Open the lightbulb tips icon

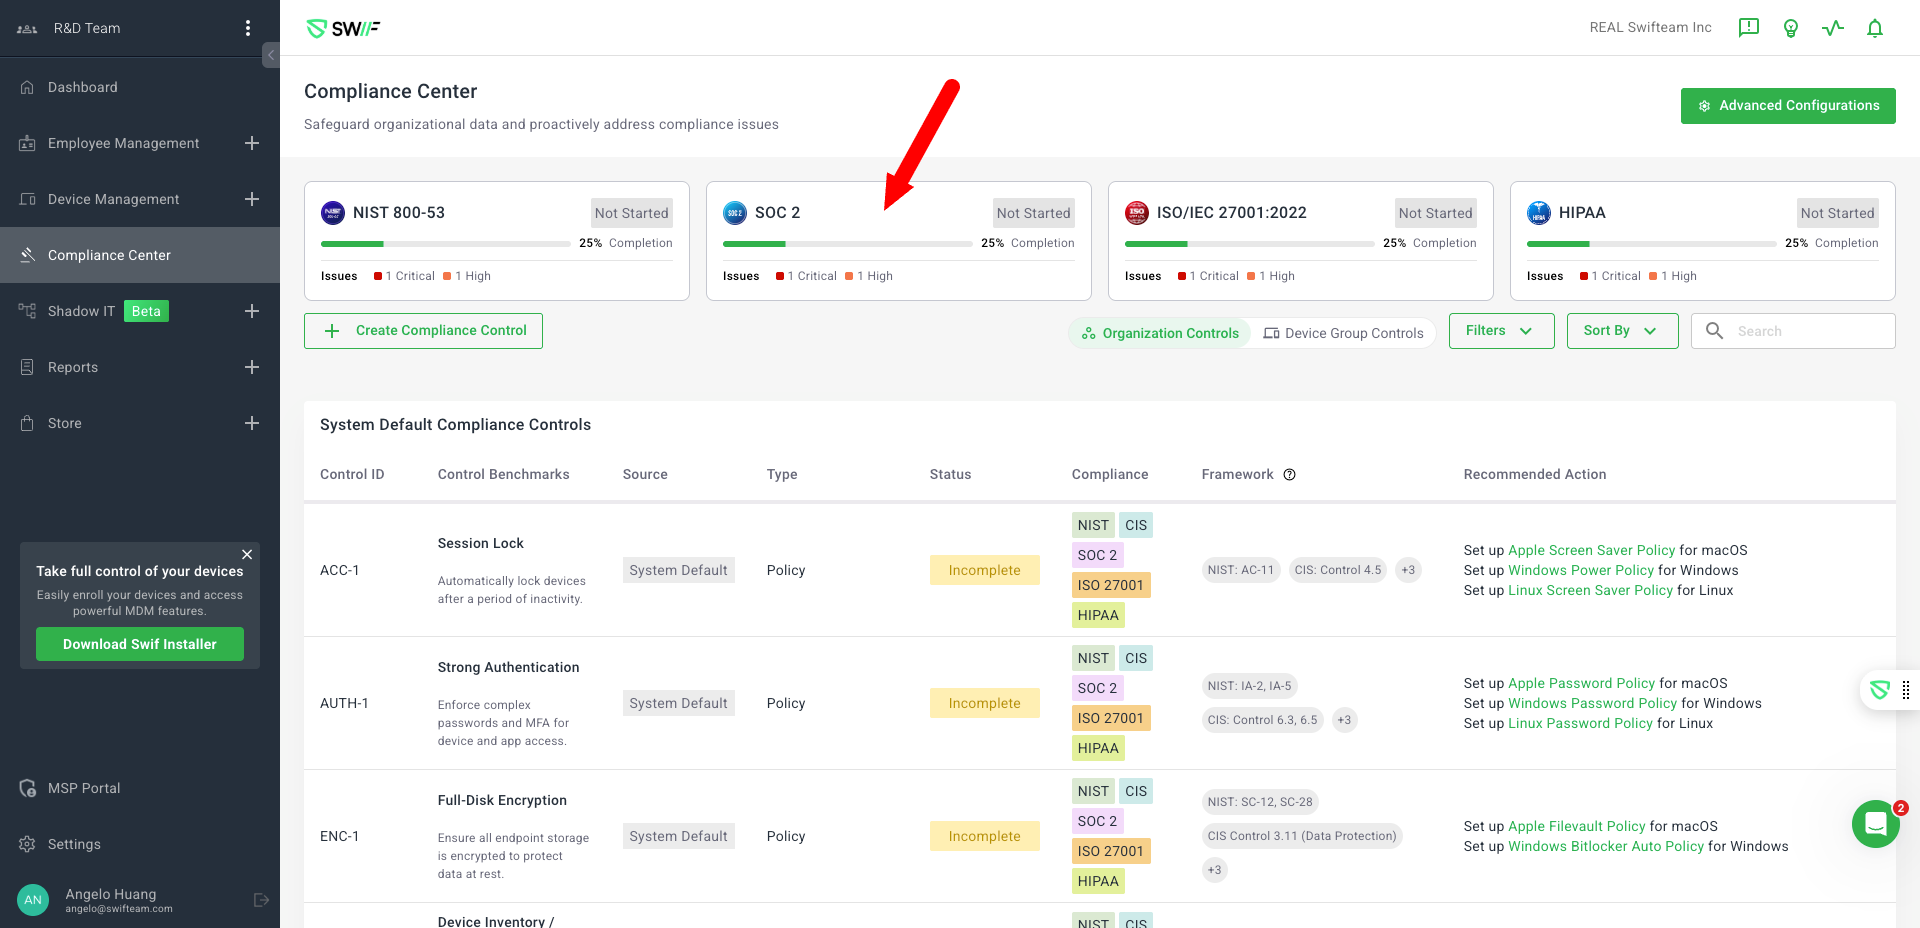[x=1791, y=28]
